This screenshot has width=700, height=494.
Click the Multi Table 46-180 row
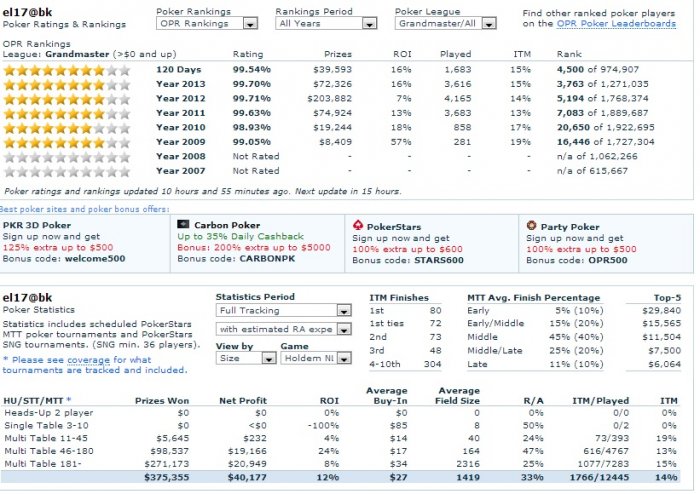341,451
